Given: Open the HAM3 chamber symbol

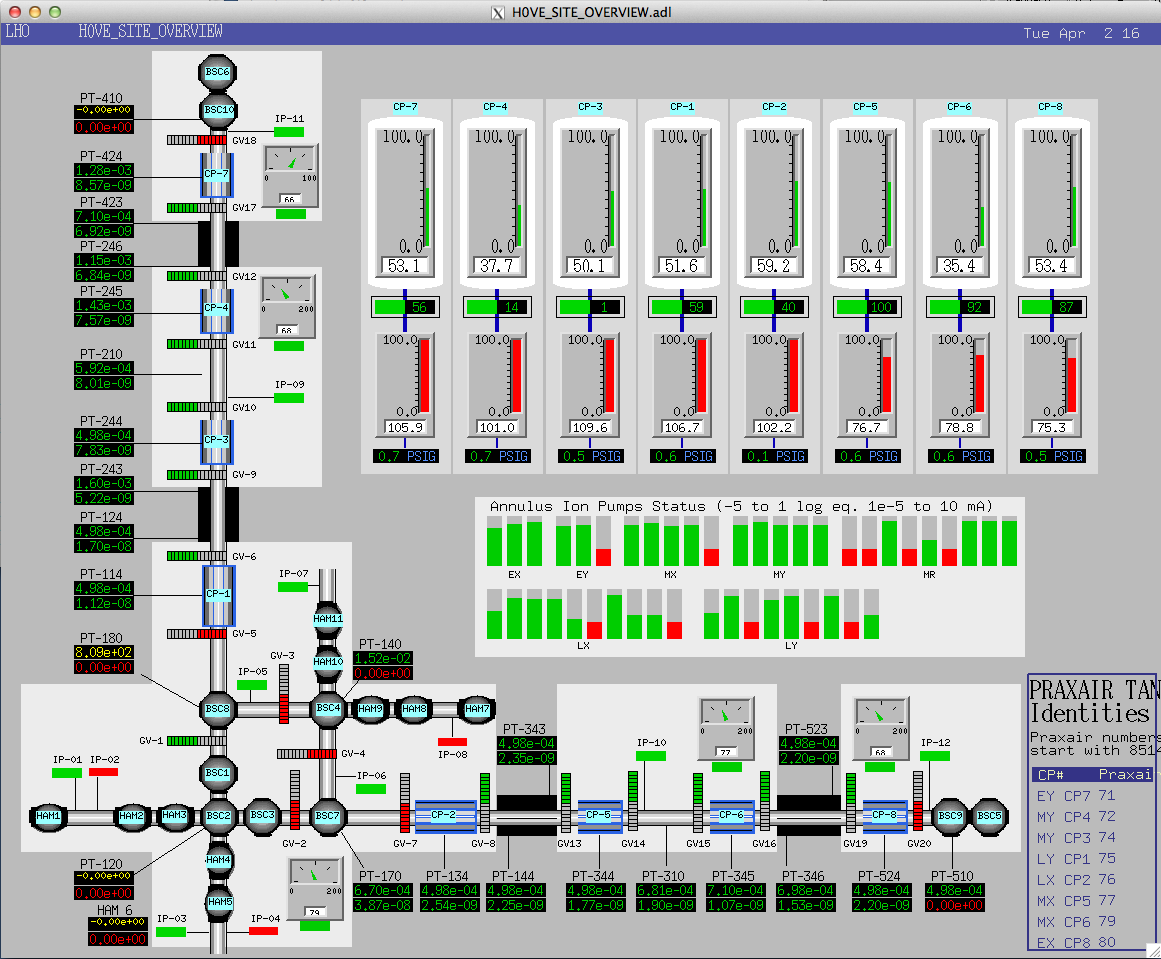Looking at the screenshot, I should [175, 815].
